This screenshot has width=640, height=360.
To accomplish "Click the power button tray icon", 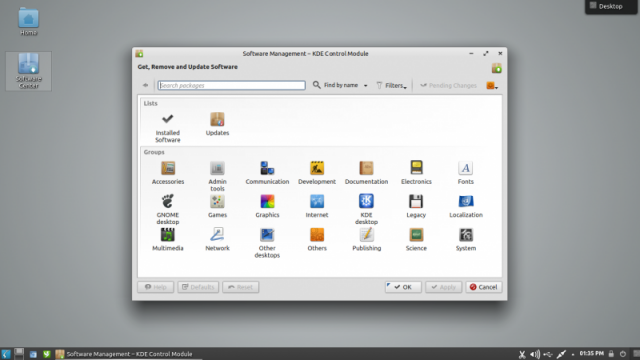I will coord(623,354).
